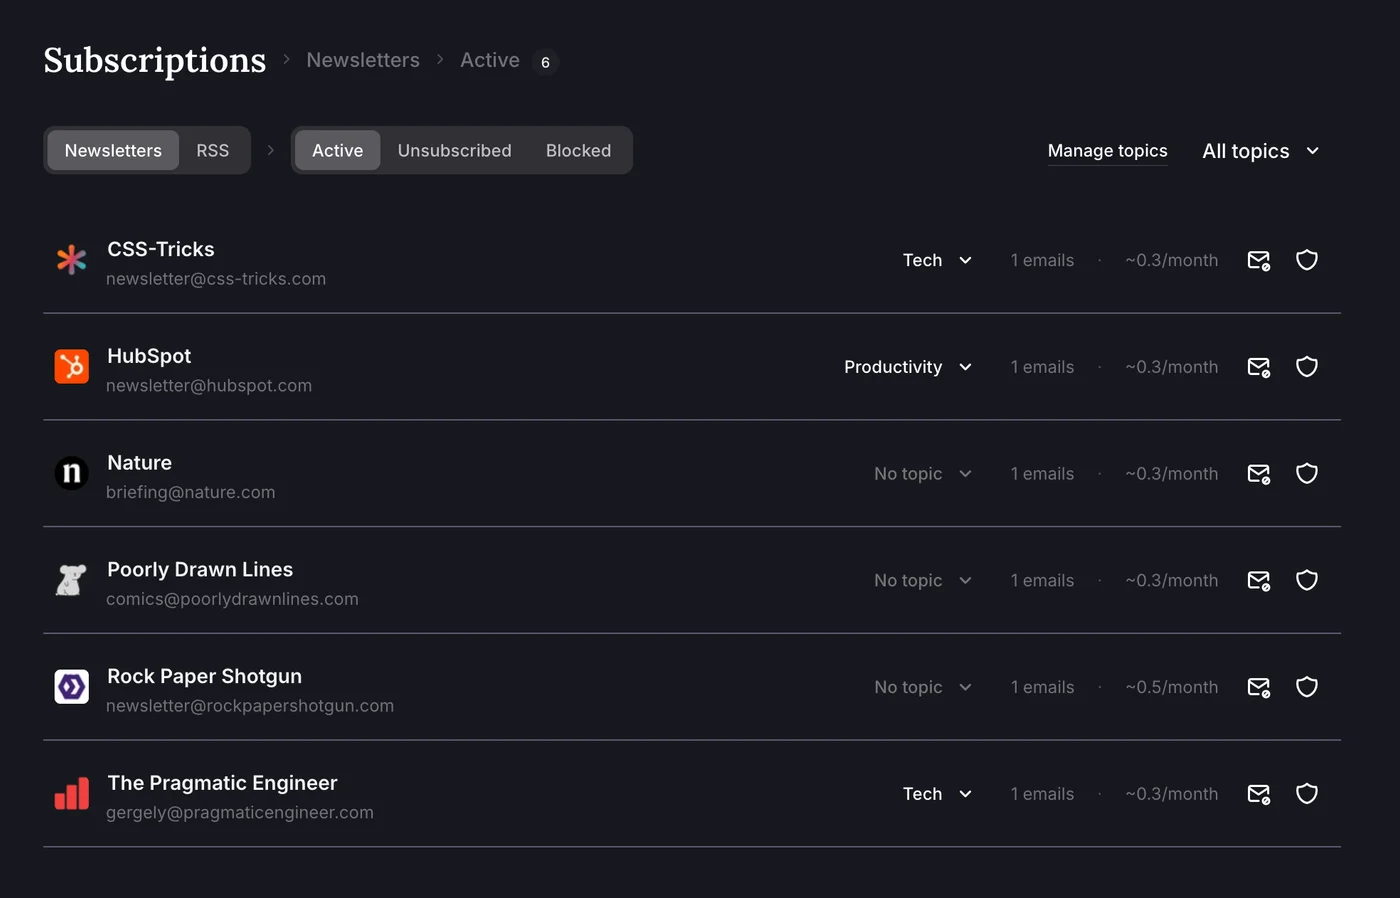The width and height of the screenshot is (1400, 898).
Task: Block shield icon for Rock Paper Shotgun
Action: tap(1307, 687)
